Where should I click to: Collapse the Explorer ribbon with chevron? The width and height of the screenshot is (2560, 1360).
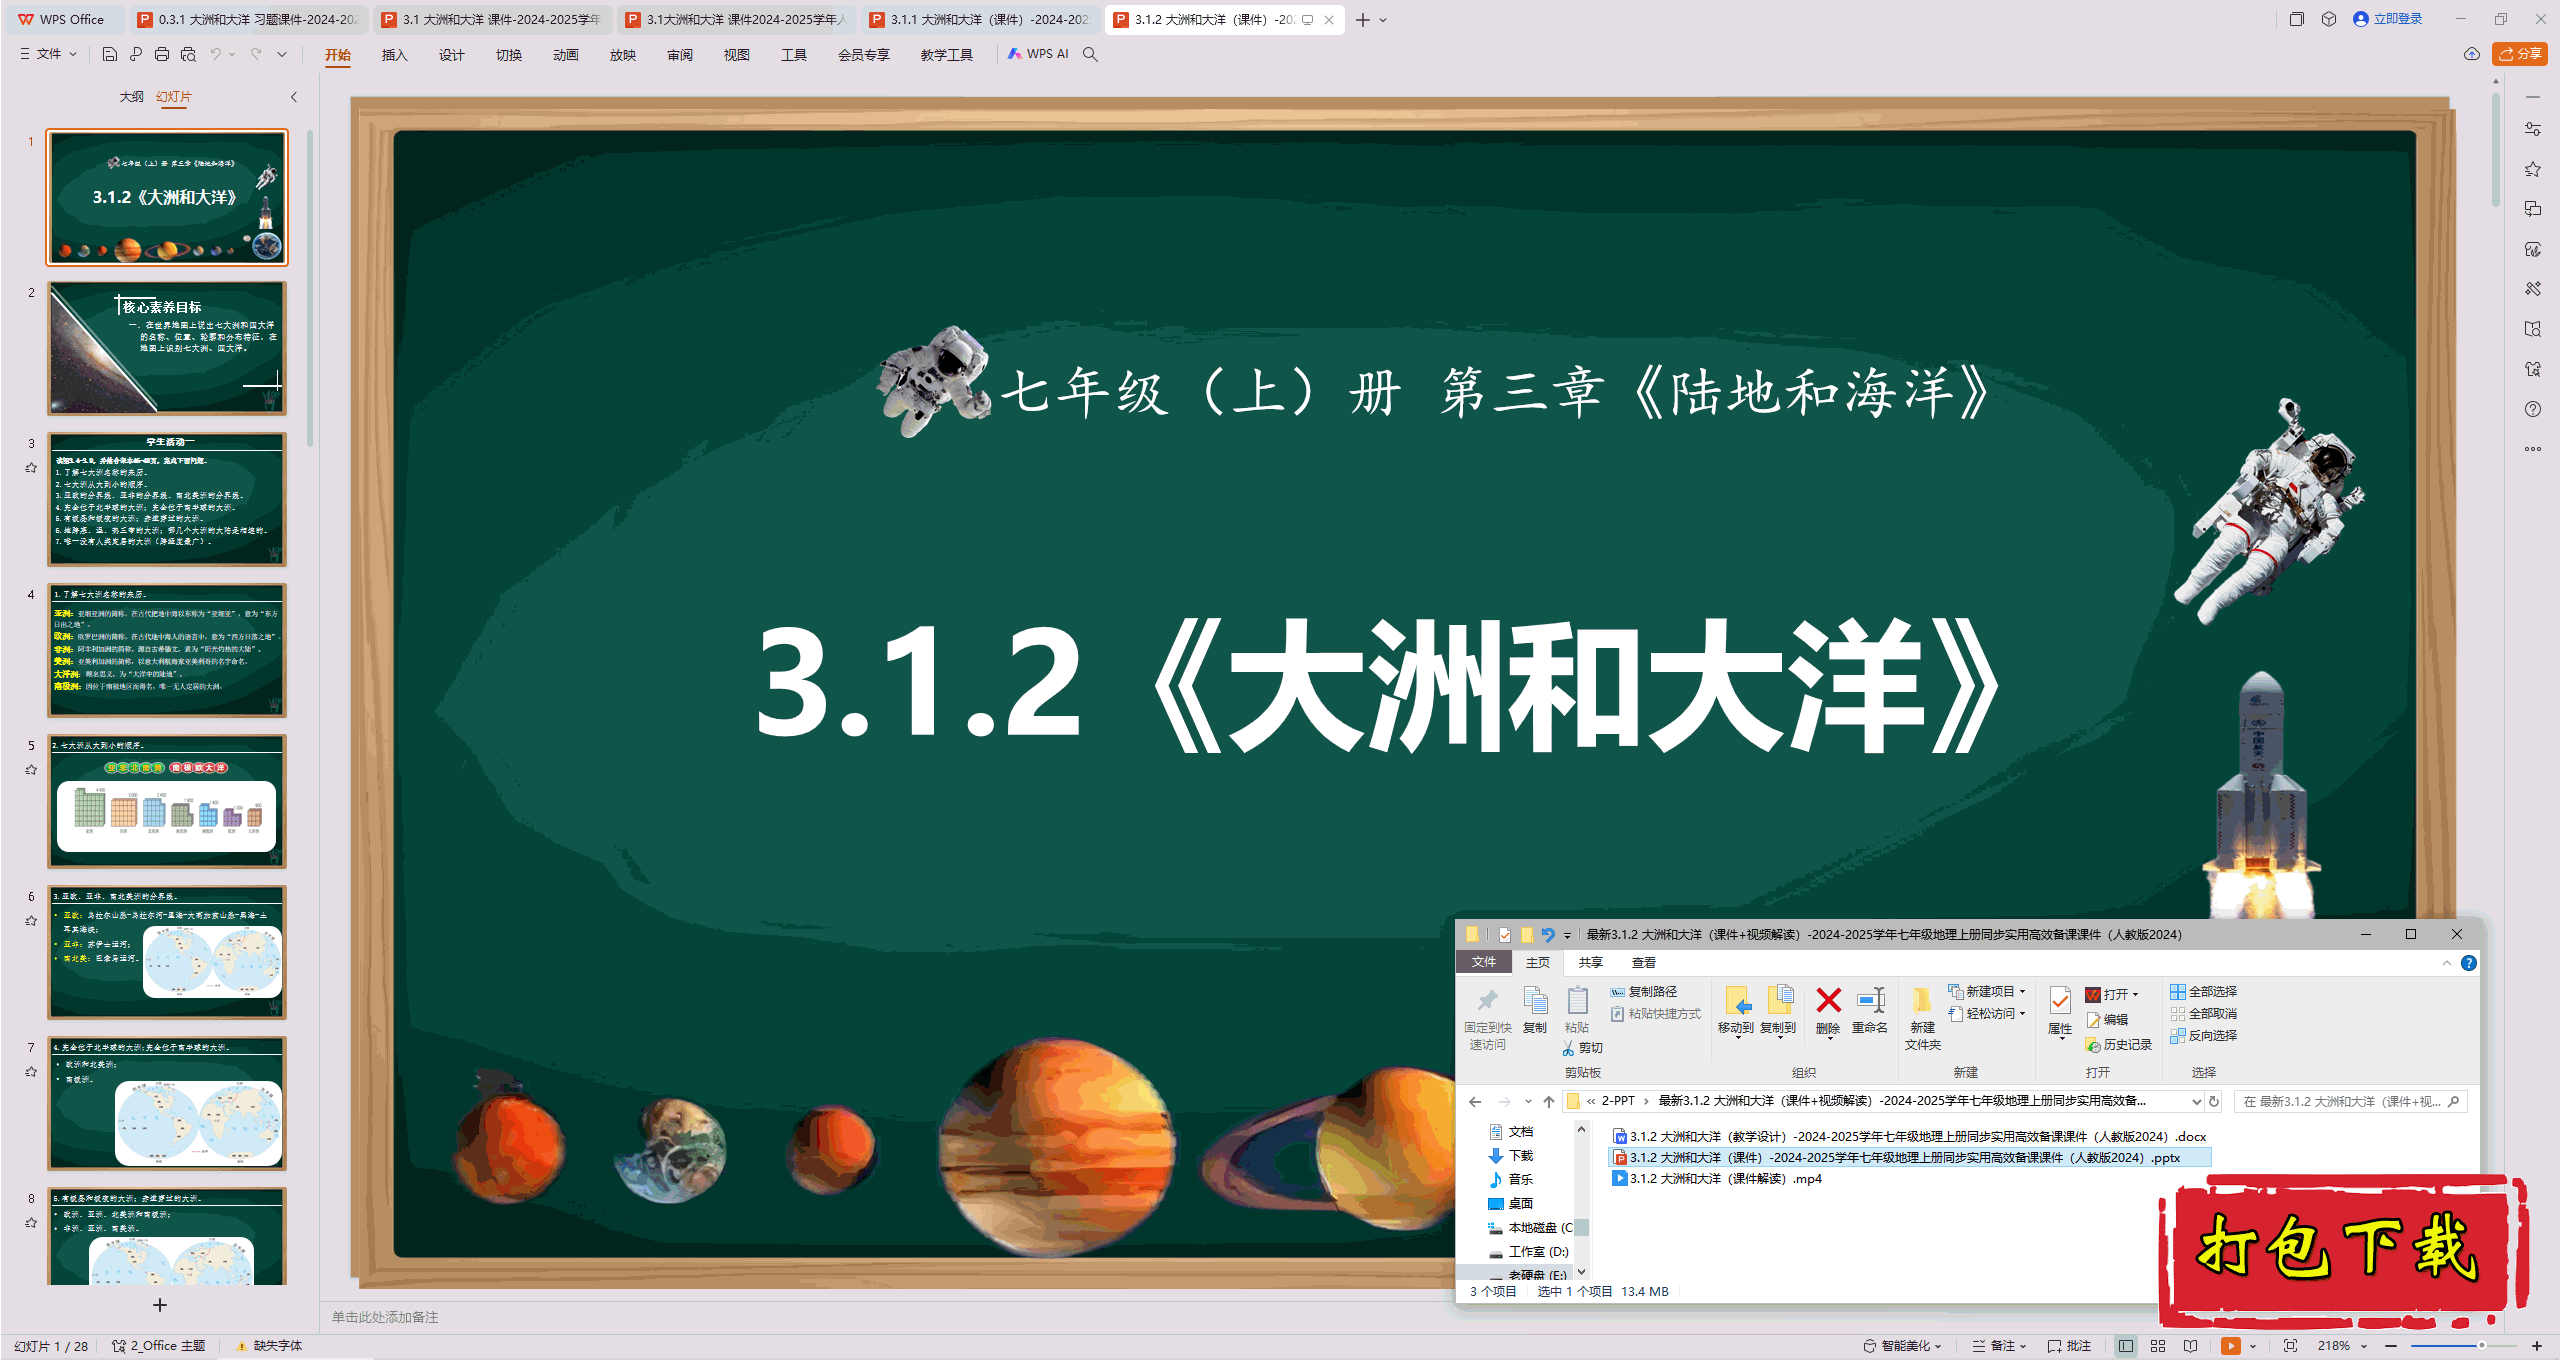tap(2447, 963)
